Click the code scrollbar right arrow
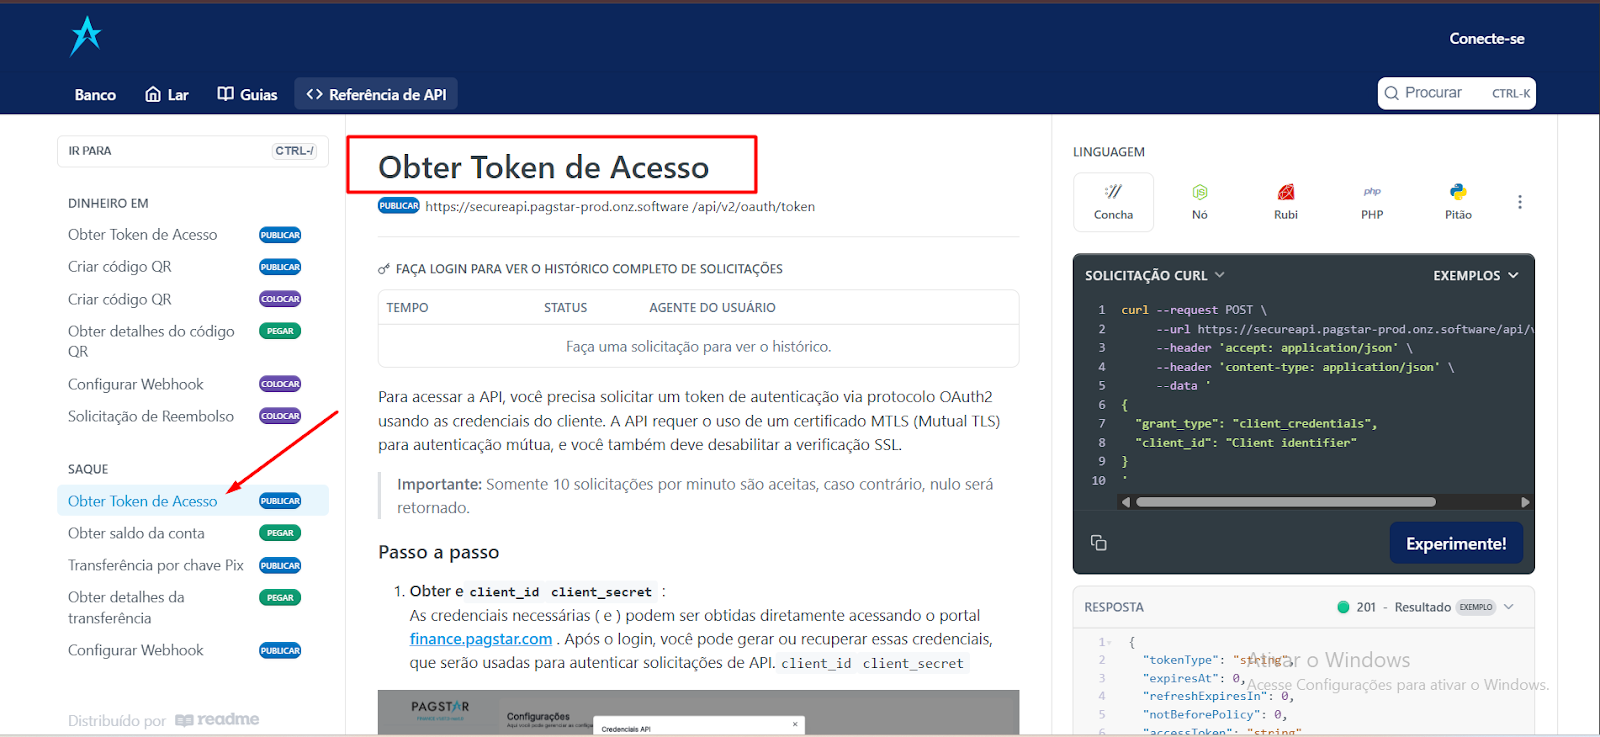Viewport: 1600px width, 737px height. coord(1525,502)
